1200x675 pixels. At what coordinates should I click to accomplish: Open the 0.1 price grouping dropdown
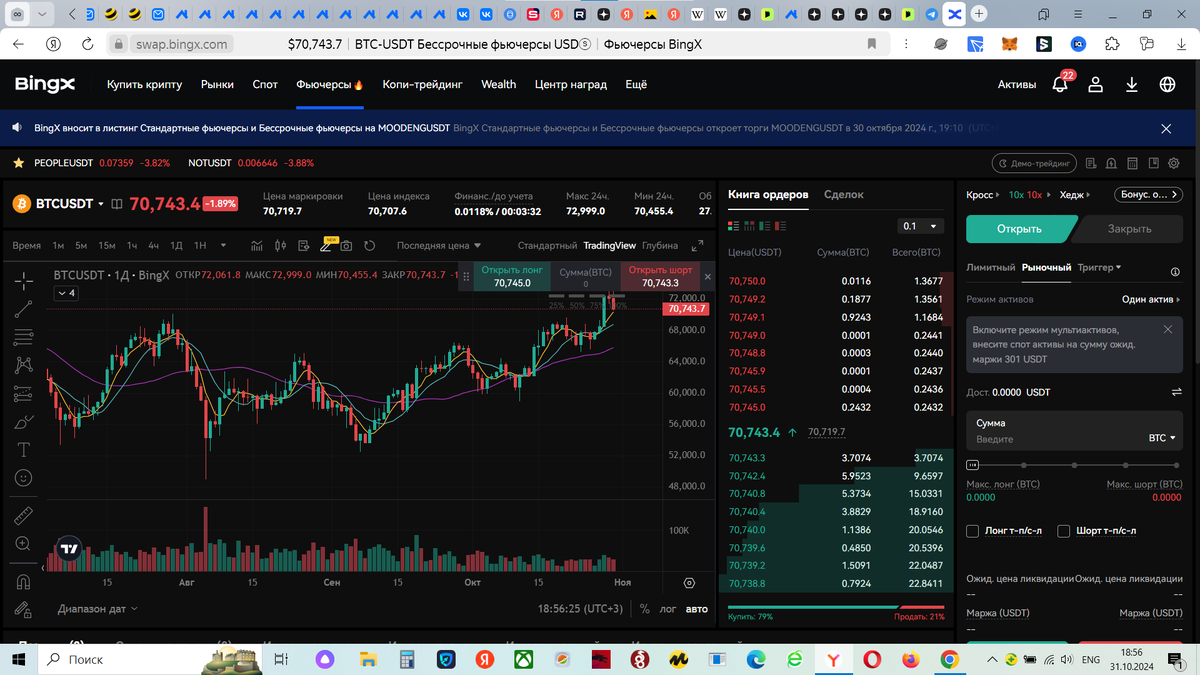click(x=919, y=226)
